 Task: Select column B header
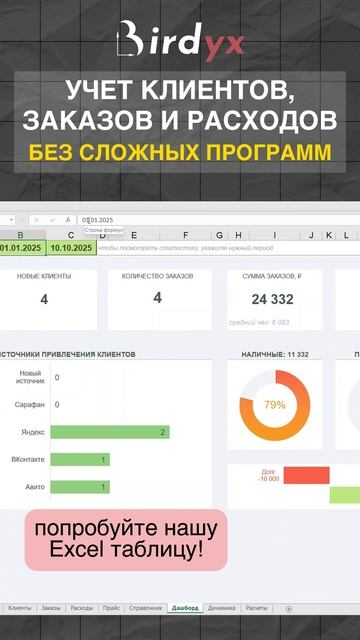pos(20,235)
